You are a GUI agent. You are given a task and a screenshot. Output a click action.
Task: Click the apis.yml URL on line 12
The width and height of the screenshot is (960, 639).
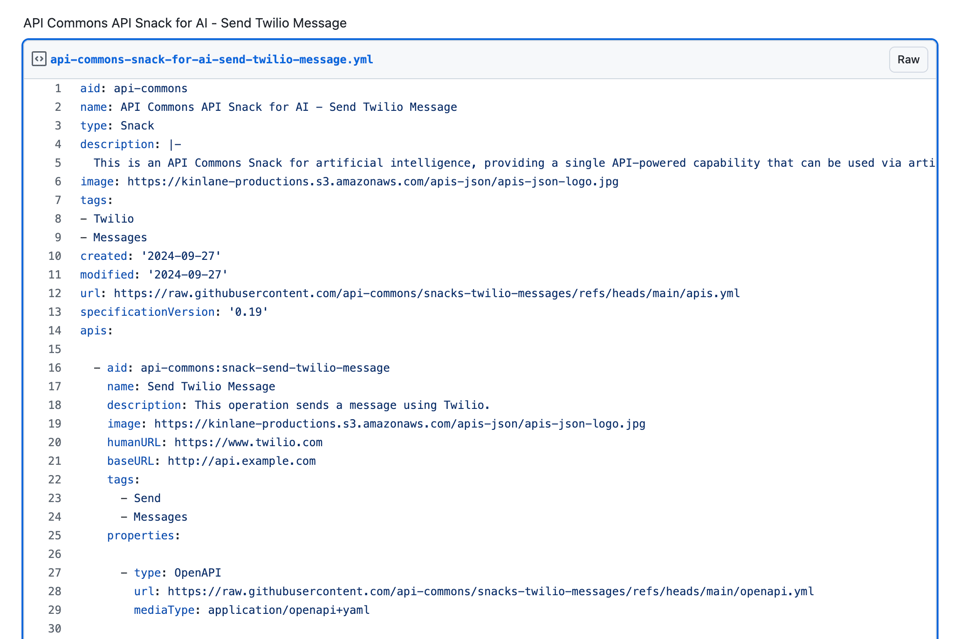click(x=426, y=293)
